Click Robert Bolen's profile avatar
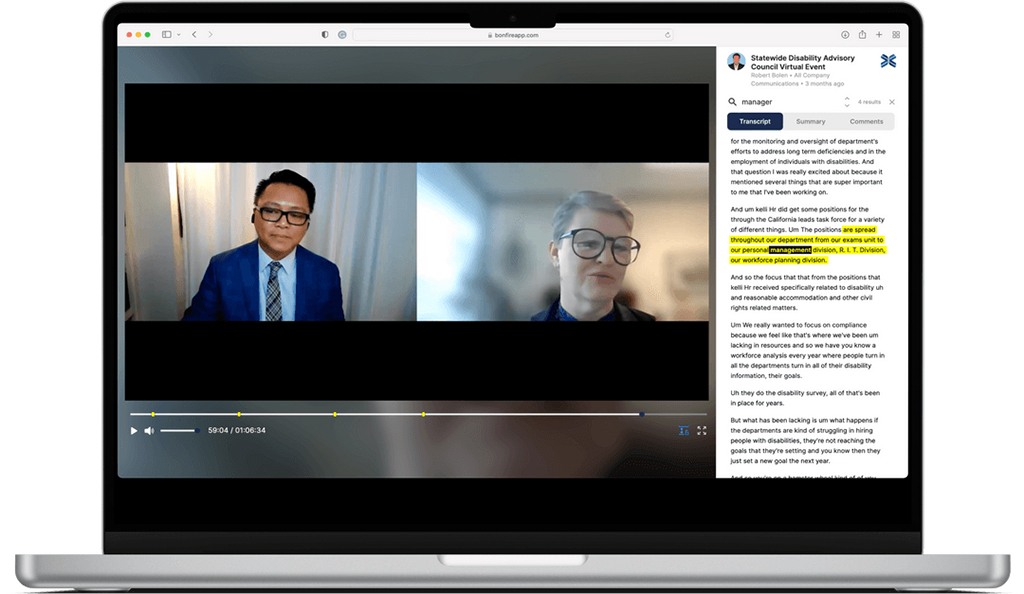The image size is (1024, 594). (737, 62)
